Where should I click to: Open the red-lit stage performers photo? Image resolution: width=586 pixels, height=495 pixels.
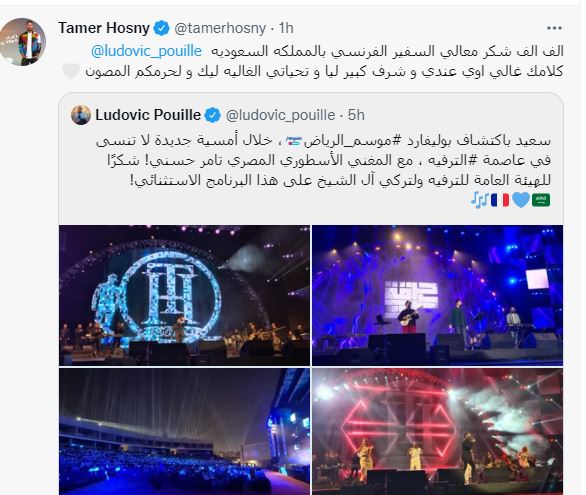point(437,431)
